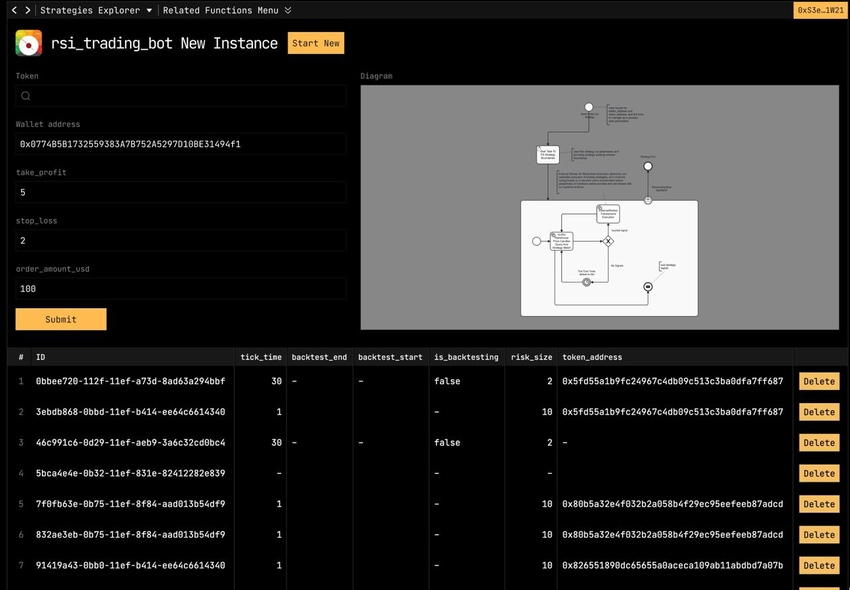Click the back navigation arrow
850x590 pixels.
click(x=13, y=10)
